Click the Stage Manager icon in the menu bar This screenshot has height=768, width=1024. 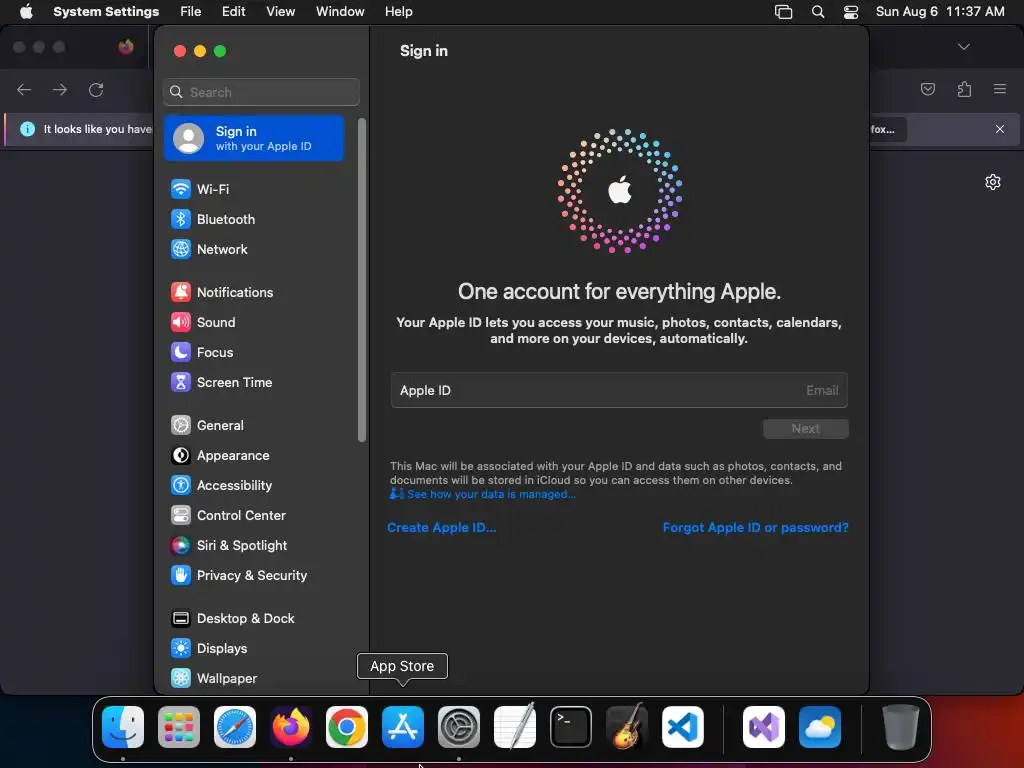point(784,12)
